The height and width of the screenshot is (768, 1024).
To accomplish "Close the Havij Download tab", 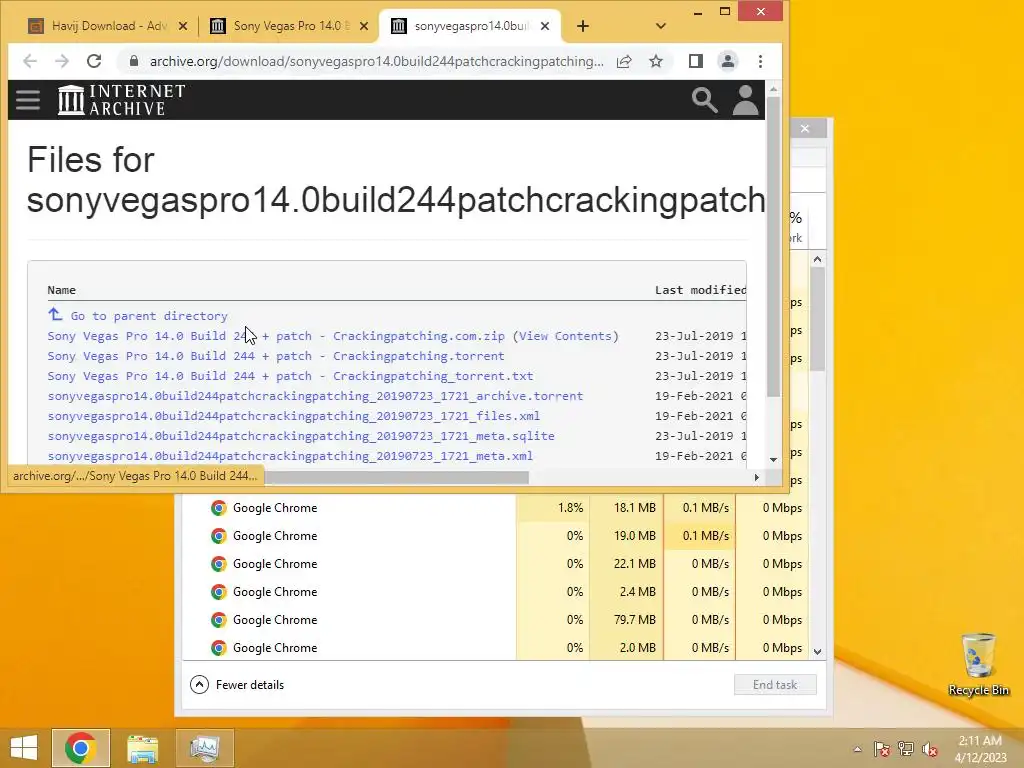I will pos(183,26).
